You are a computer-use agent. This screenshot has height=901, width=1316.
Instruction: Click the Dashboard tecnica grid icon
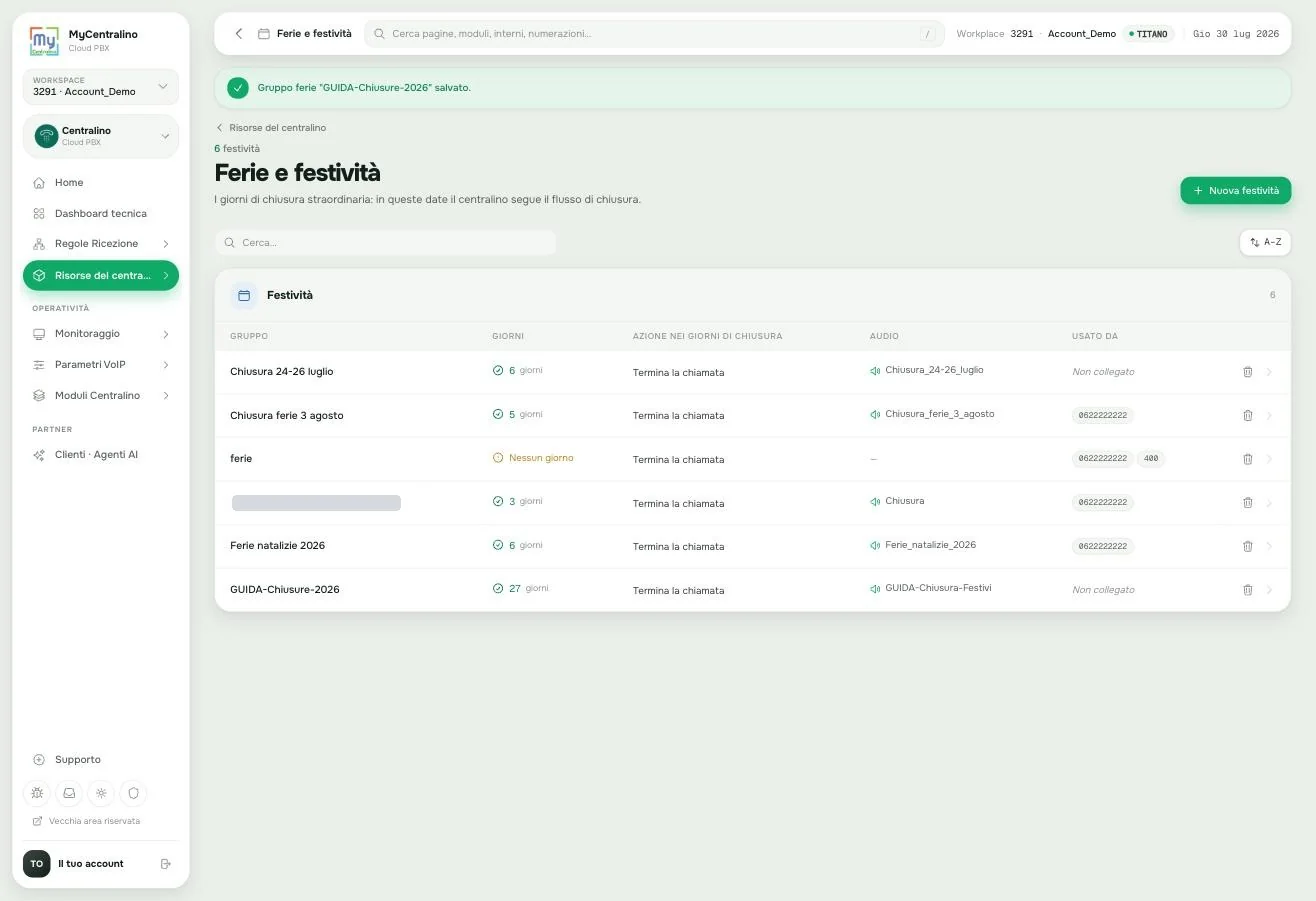[x=39, y=214]
